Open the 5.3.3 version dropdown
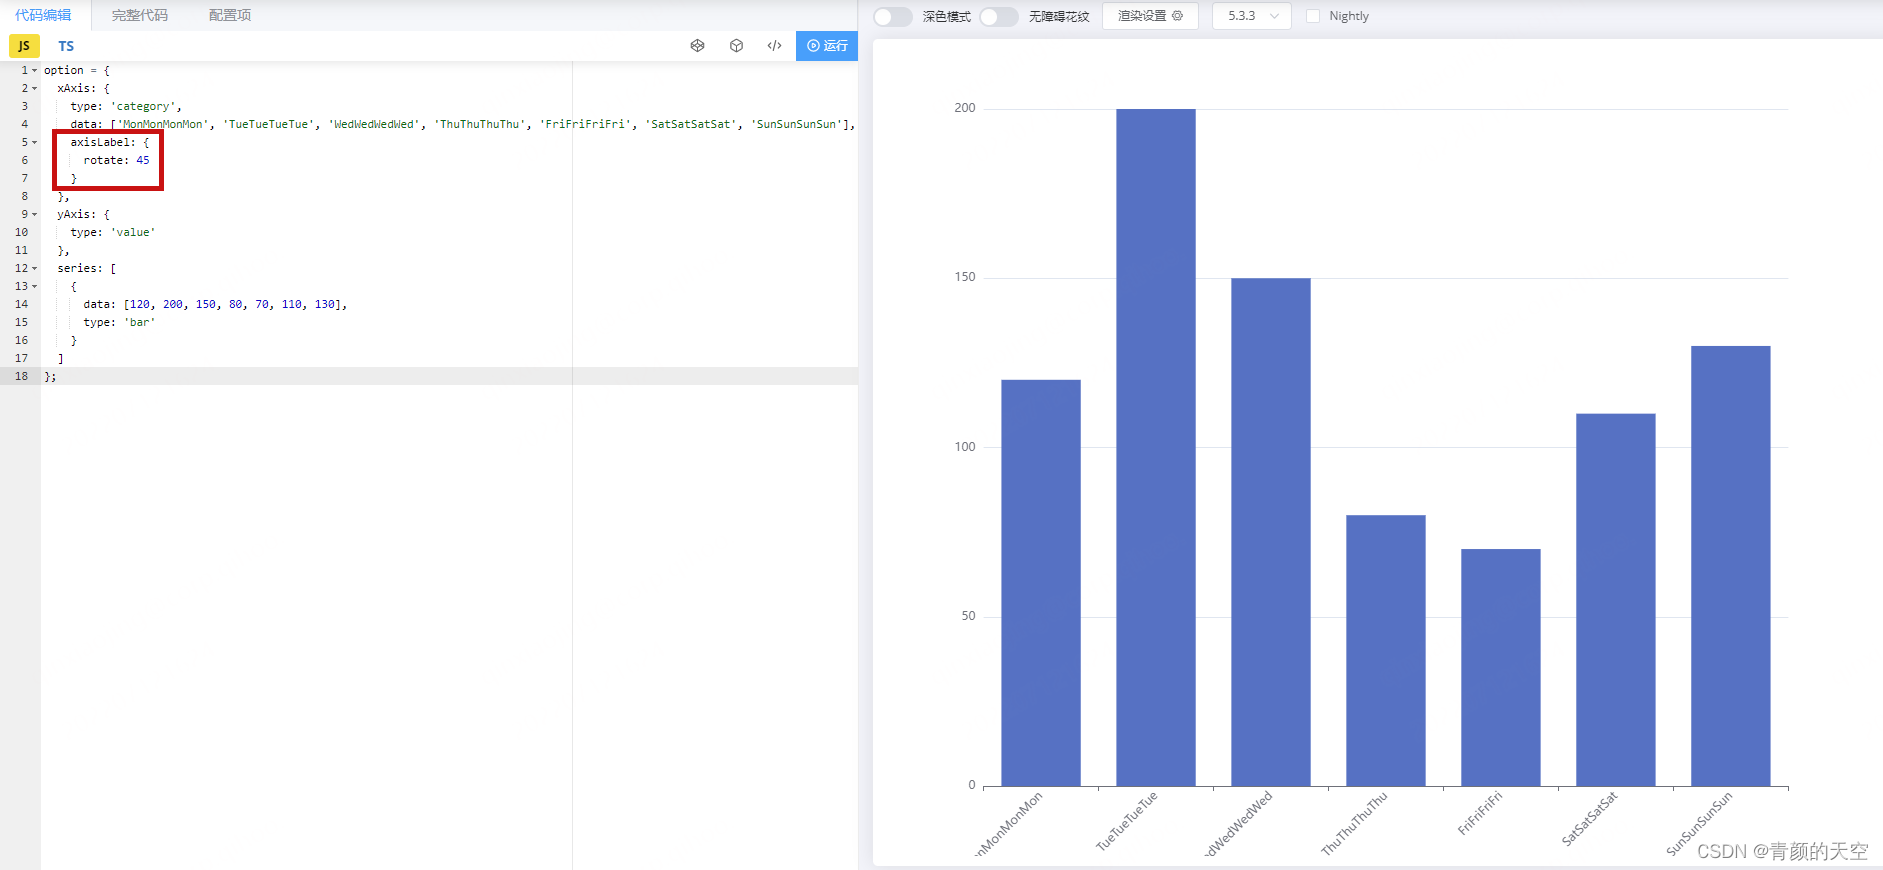The height and width of the screenshot is (870, 1883). pyautogui.click(x=1252, y=16)
